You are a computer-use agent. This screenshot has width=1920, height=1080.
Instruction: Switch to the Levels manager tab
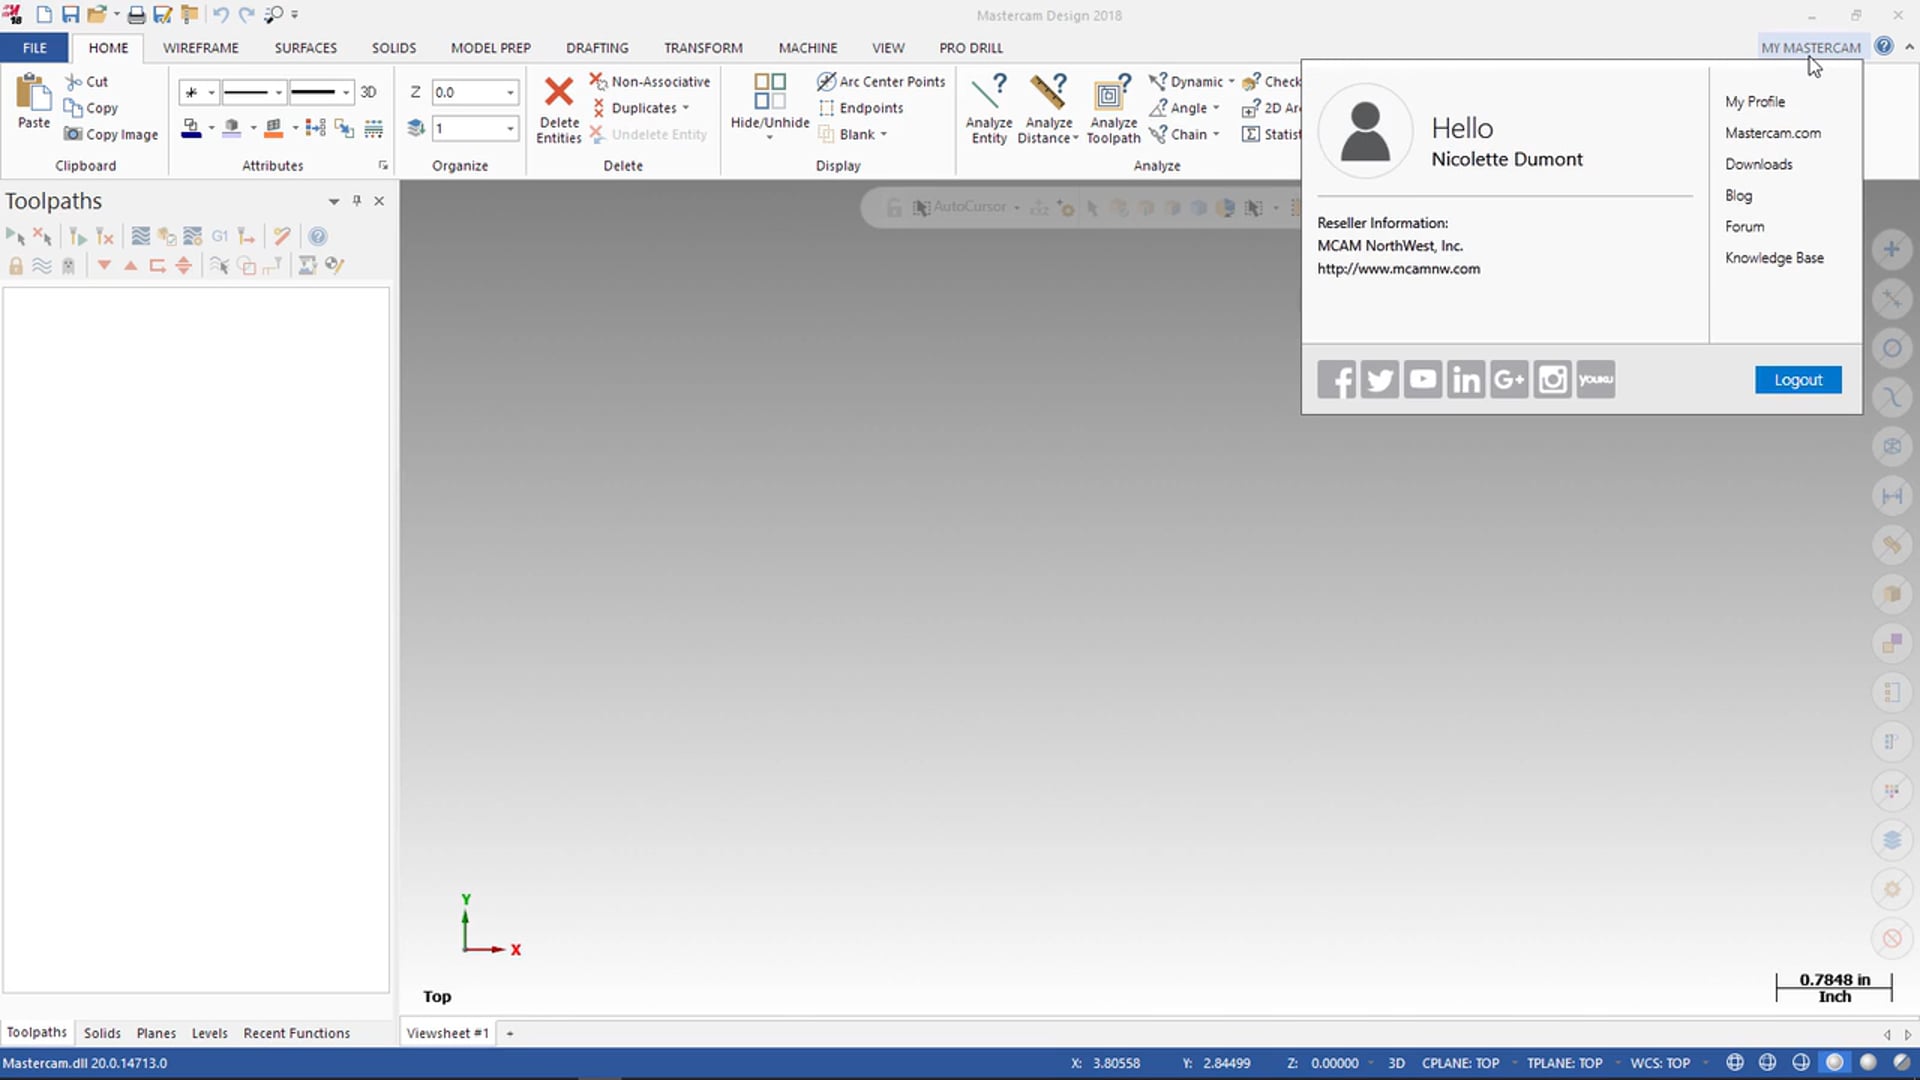pos(209,1033)
